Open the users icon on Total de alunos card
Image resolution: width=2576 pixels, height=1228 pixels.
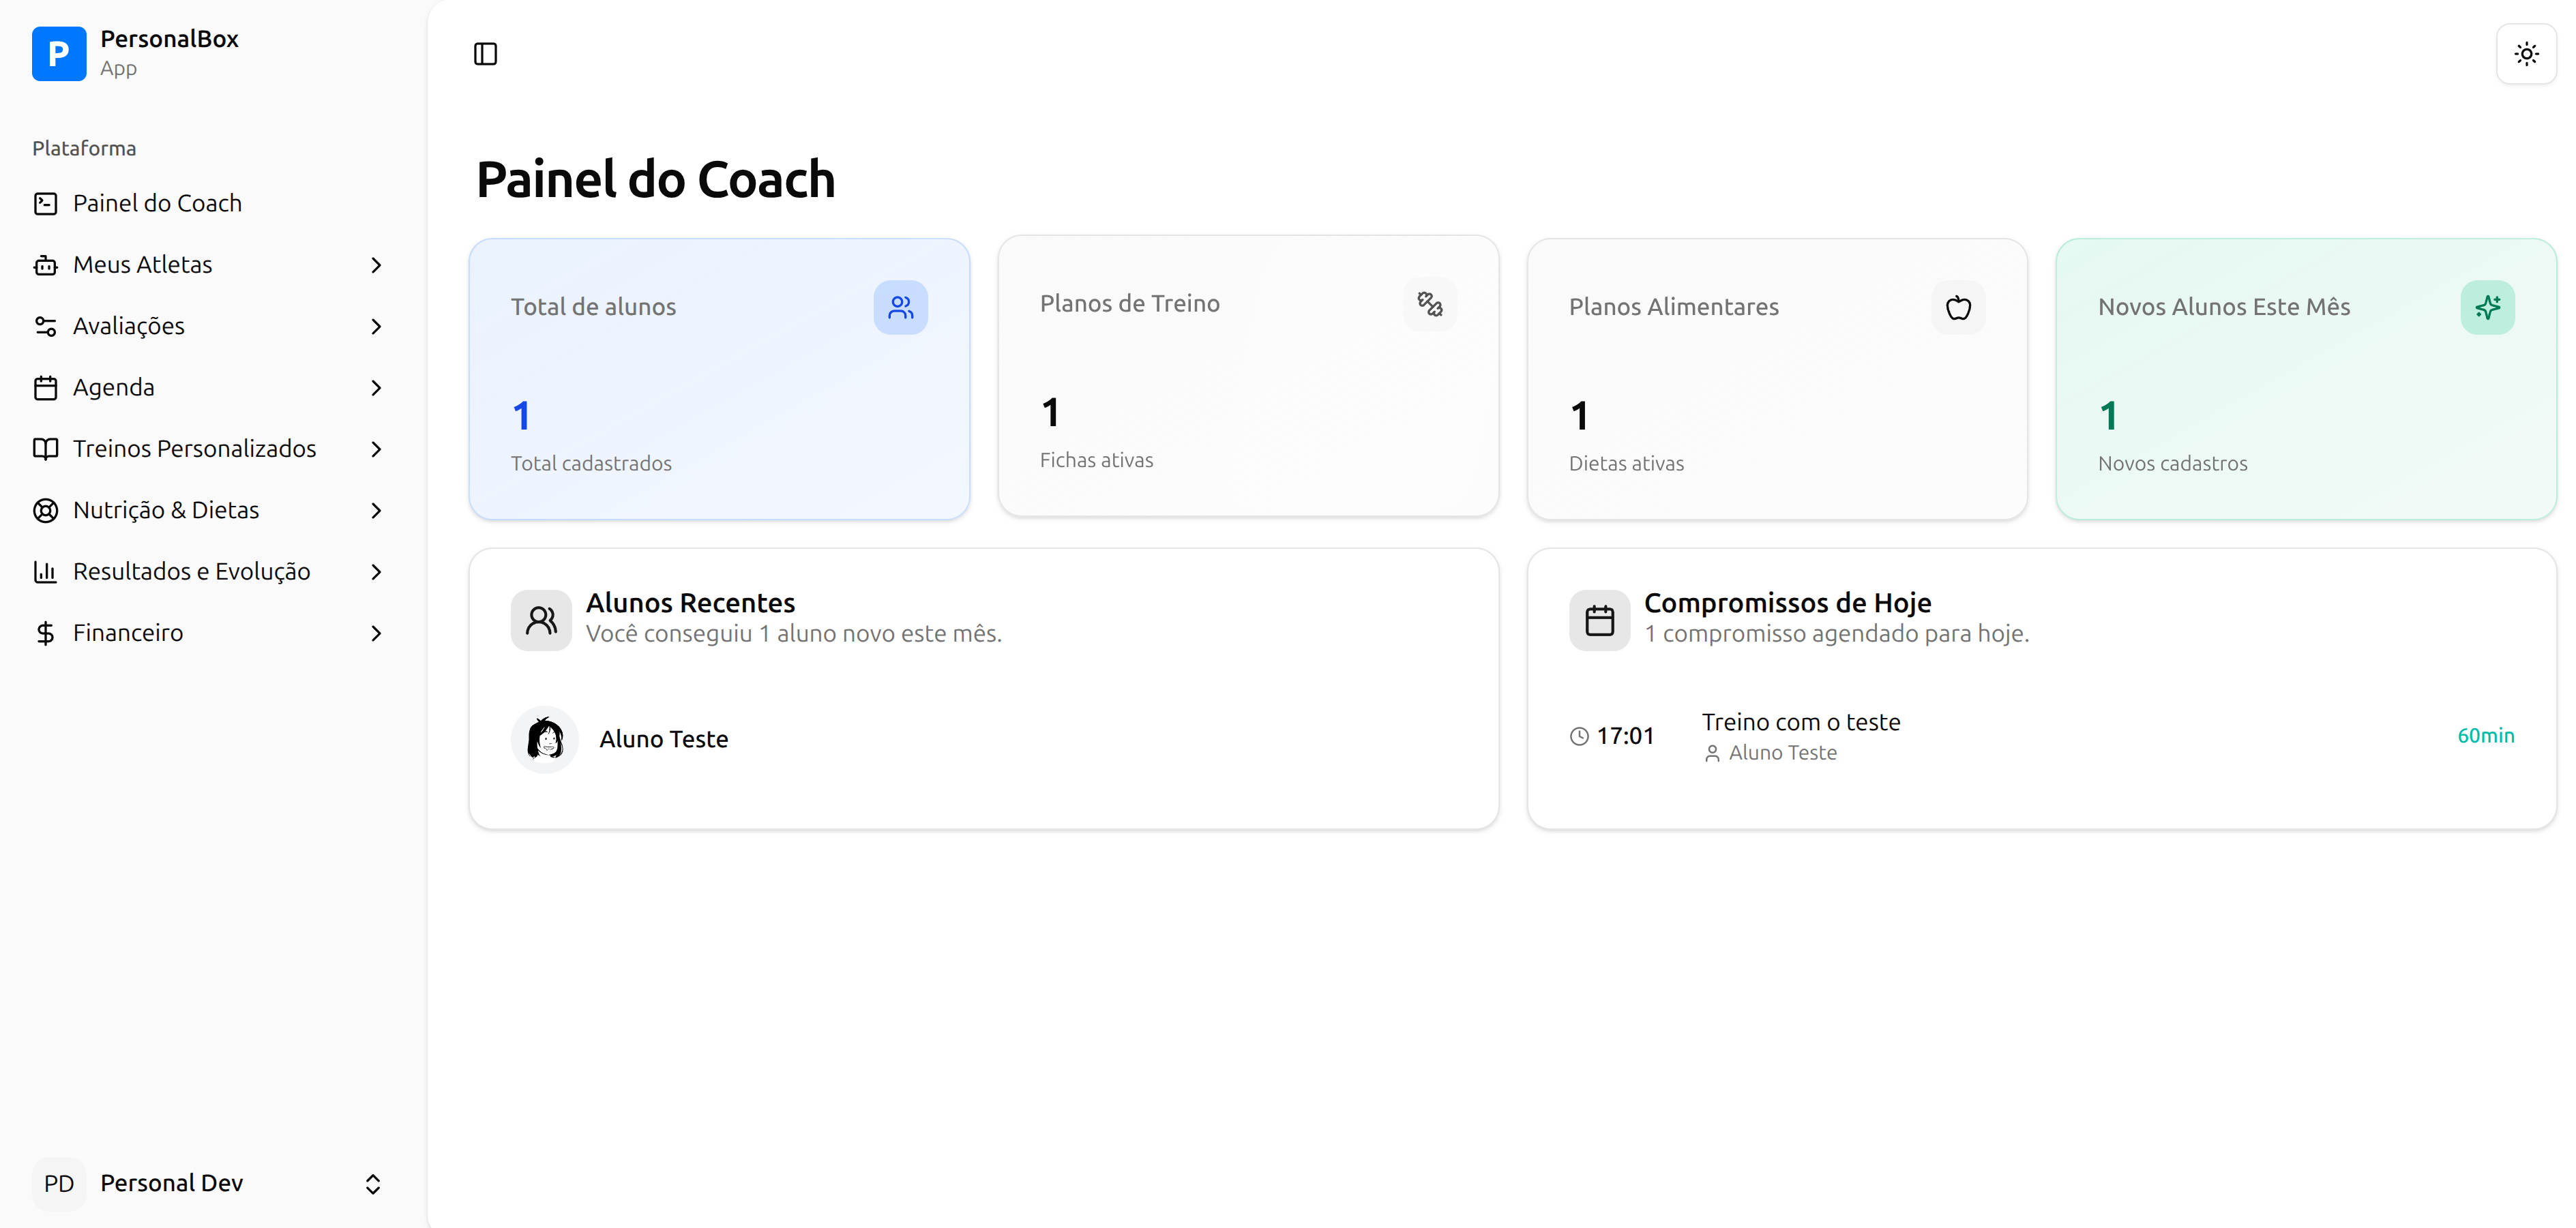click(x=900, y=307)
